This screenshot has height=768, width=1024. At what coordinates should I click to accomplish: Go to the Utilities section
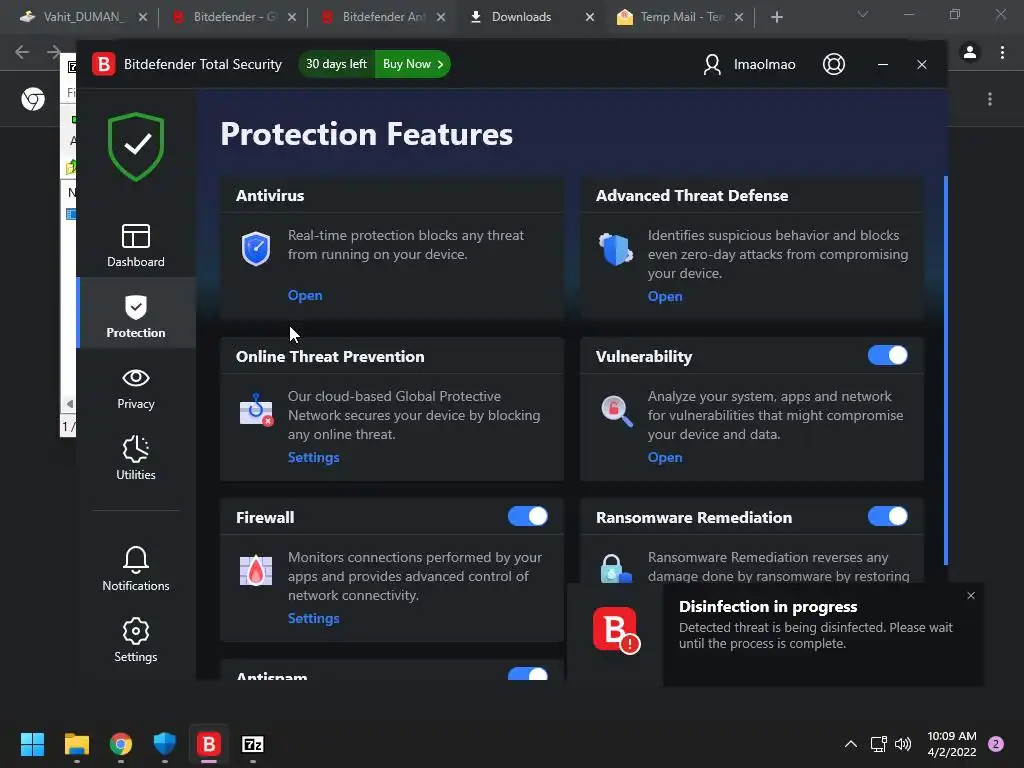click(x=136, y=458)
